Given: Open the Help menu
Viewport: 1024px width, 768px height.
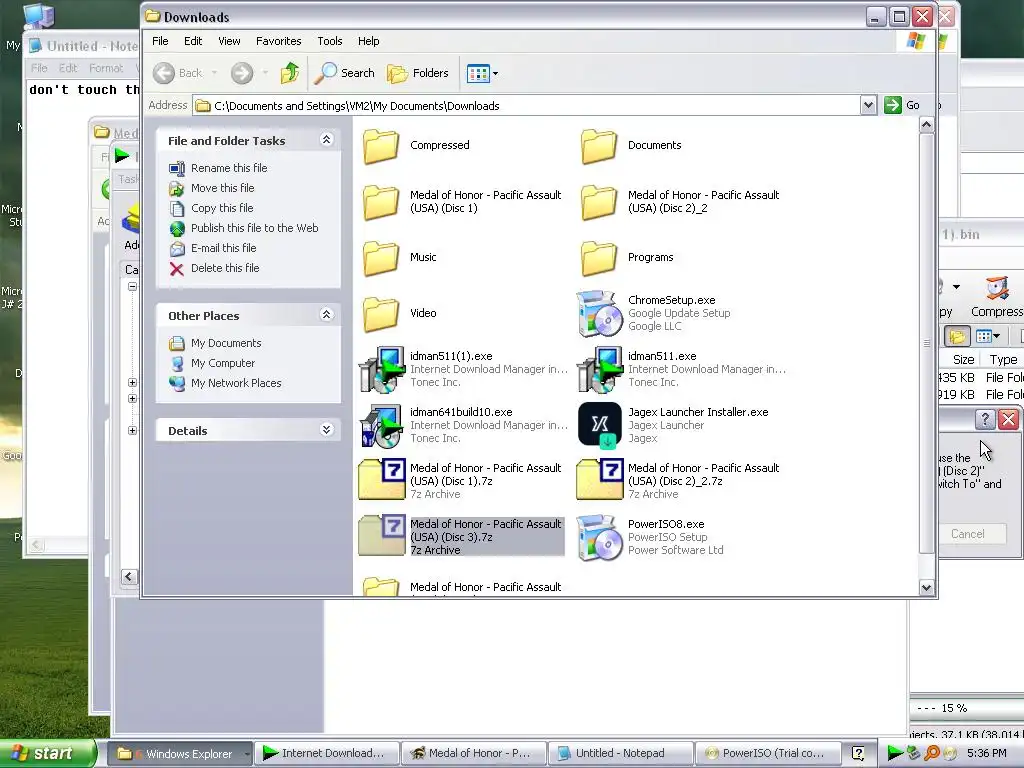Looking at the screenshot, I should [368, 41].
